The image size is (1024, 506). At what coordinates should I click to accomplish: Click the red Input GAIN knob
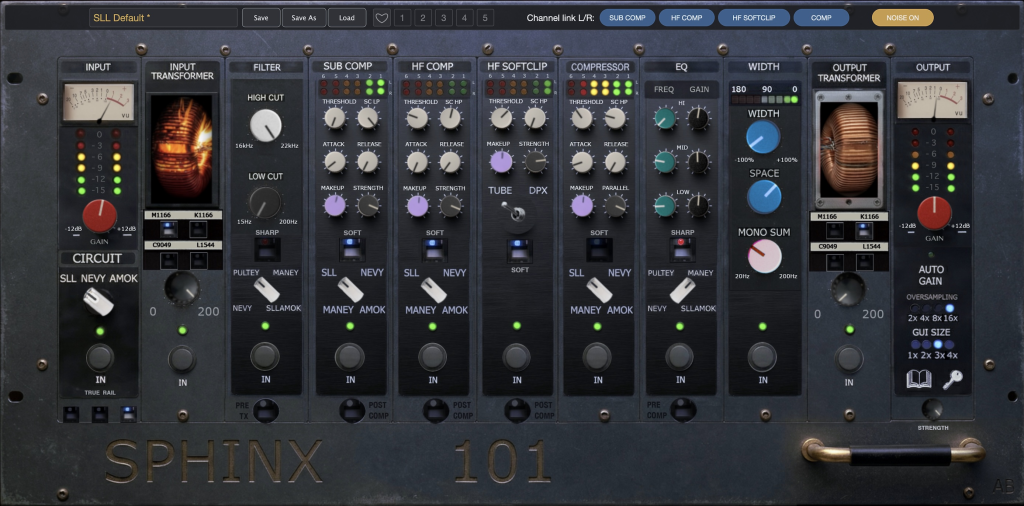tap(100, 216)
